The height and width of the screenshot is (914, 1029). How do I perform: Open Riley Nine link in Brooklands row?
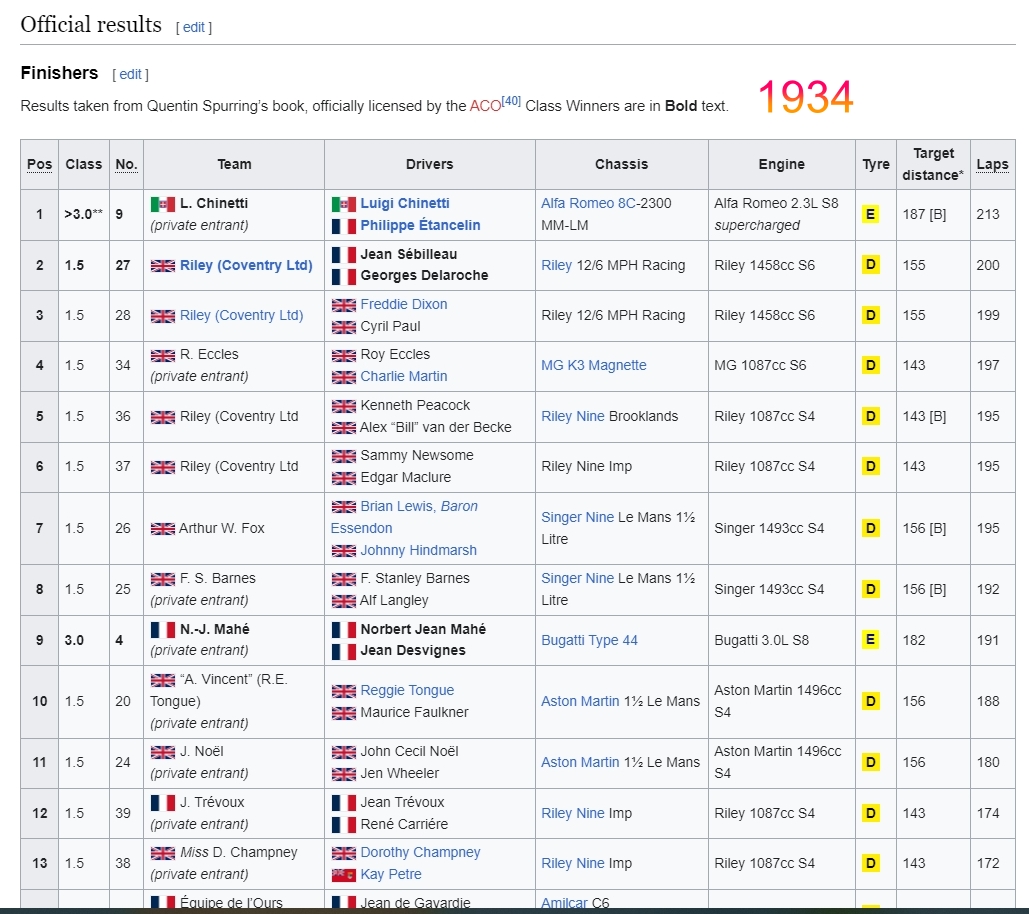click(x=572, y=416)
